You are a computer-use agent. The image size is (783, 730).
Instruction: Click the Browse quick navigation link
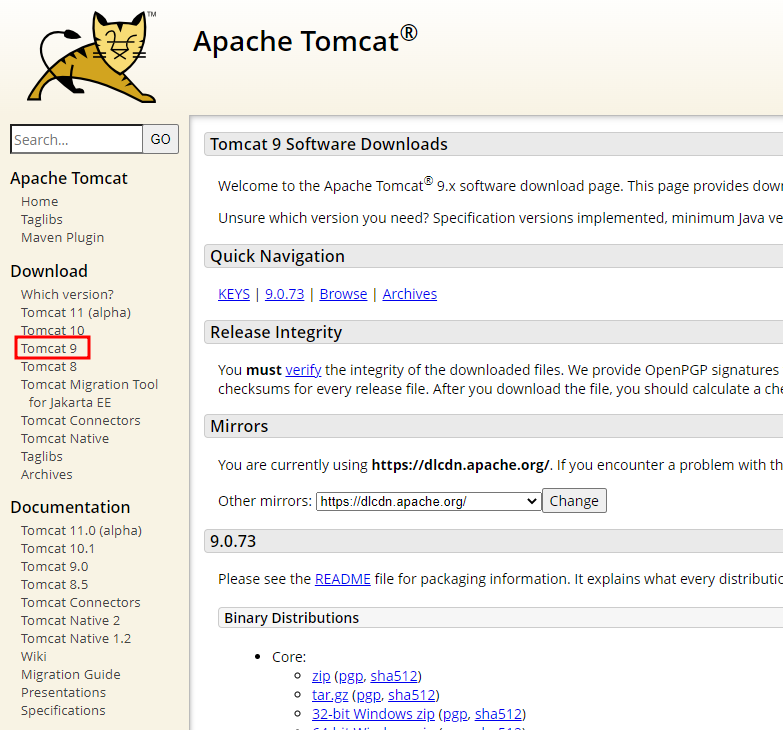tap(343, 294)
